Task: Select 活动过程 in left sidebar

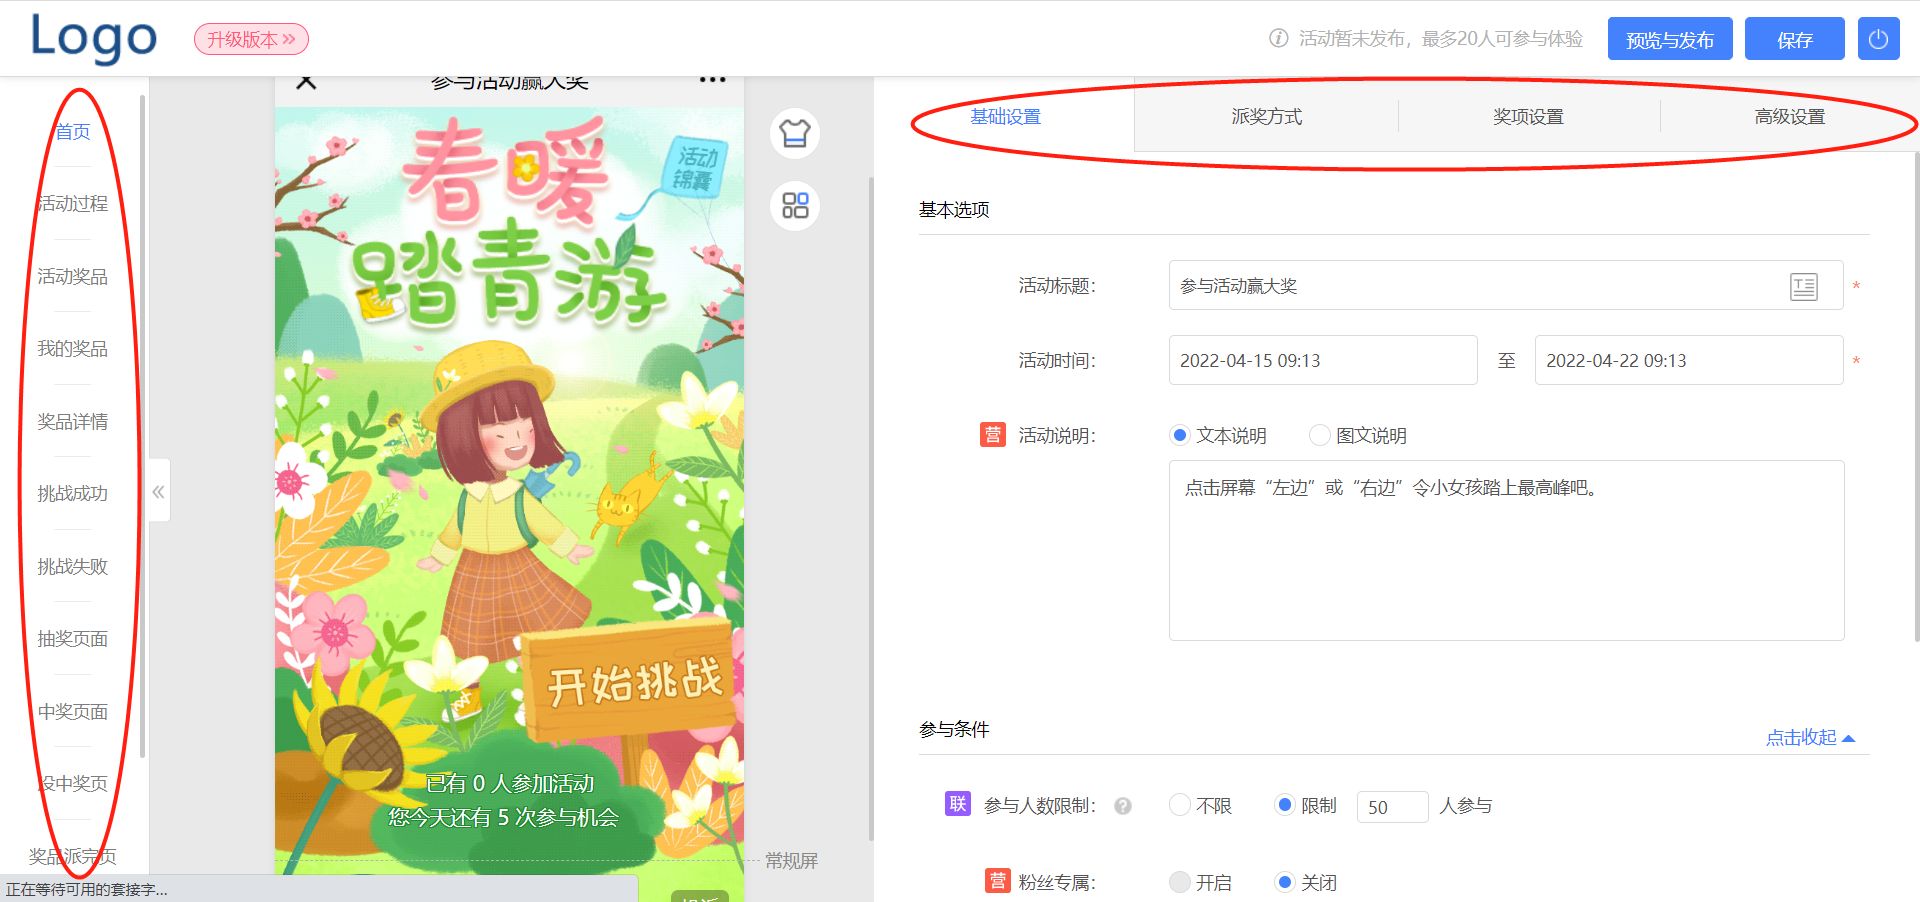Action: point(72,203)
